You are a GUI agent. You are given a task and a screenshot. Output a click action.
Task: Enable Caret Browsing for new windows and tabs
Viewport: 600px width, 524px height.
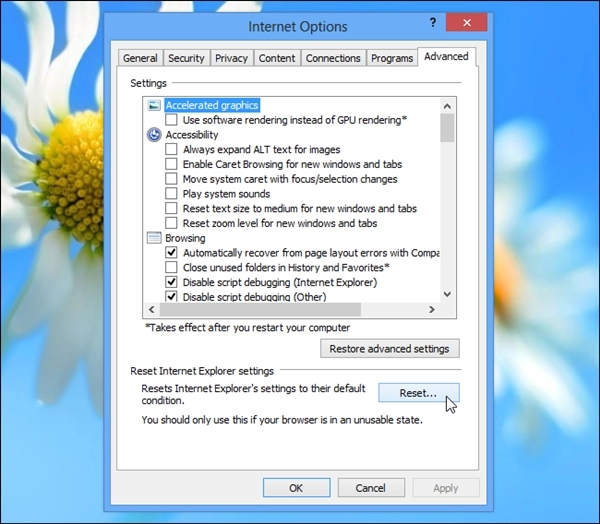click(x=171, y=164)
